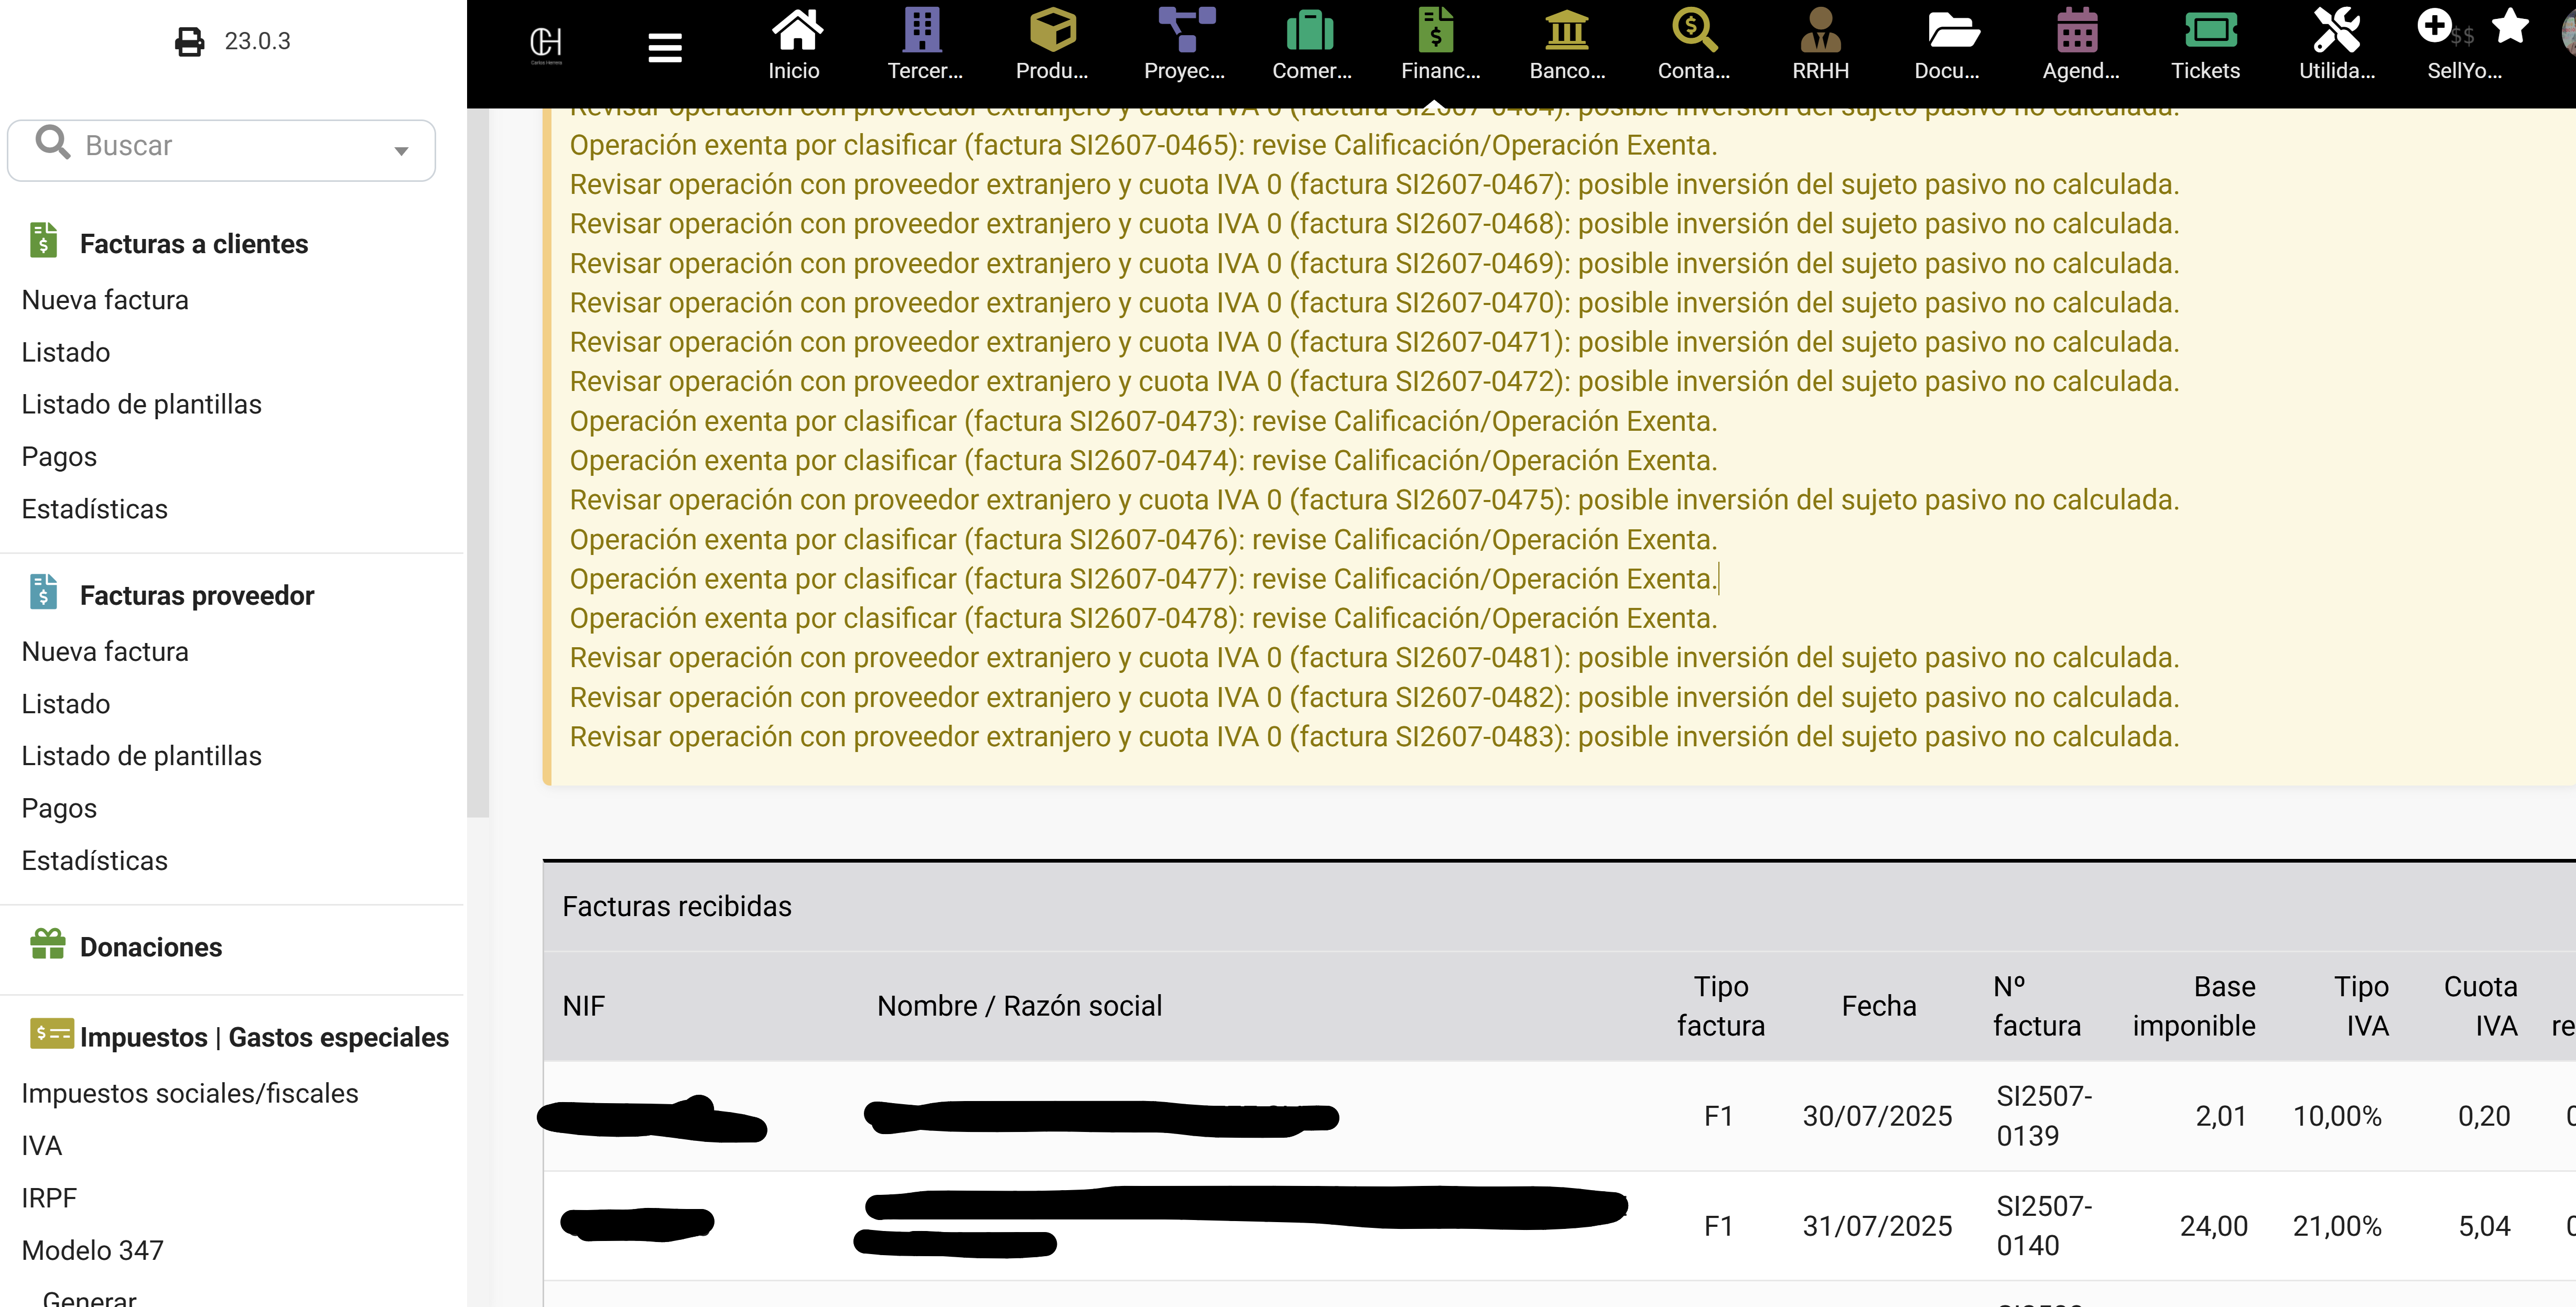Open the Documentos folder icon
Viewport: 2576px width, 1307px height.
click(x=1953, y=30)
